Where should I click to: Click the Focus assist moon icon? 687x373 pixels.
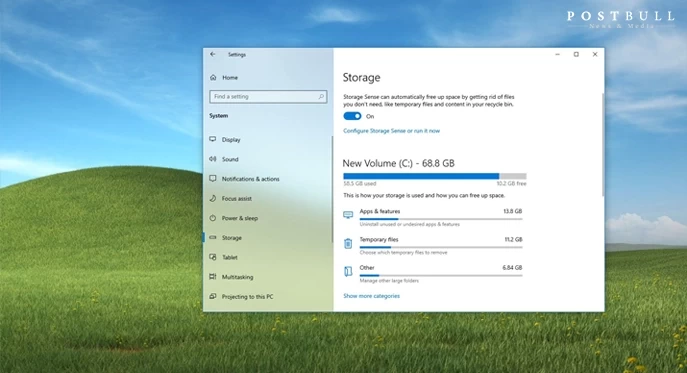pyautogui.click(x=213, y=199)
